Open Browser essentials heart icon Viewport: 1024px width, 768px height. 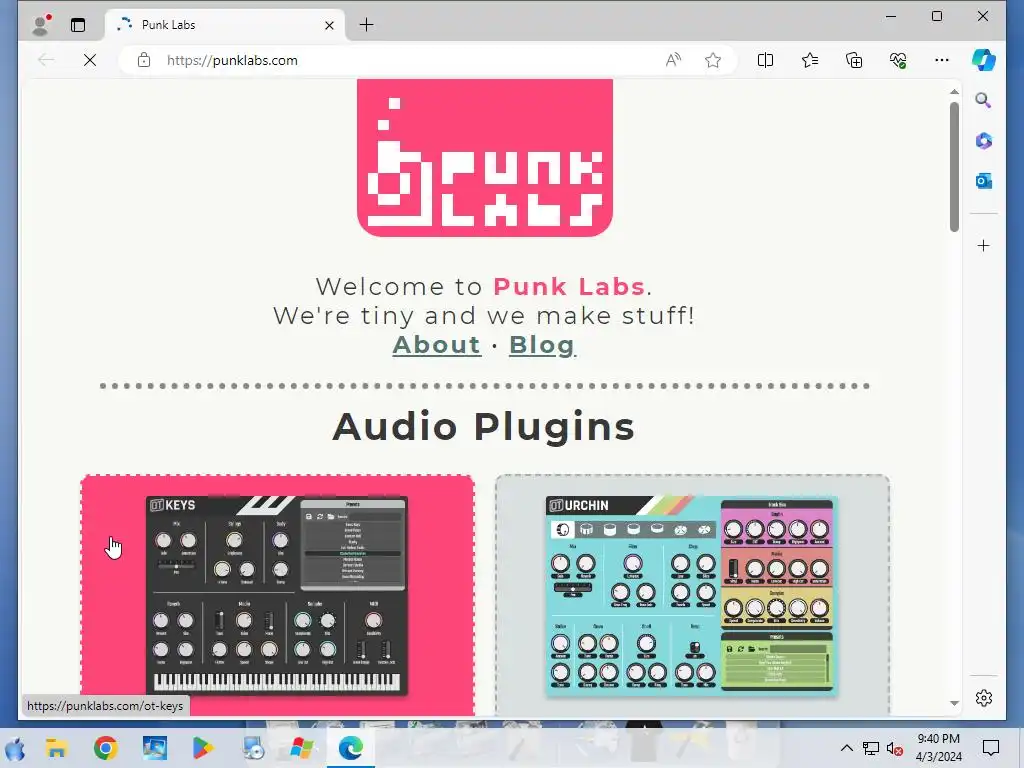[898, 60]
